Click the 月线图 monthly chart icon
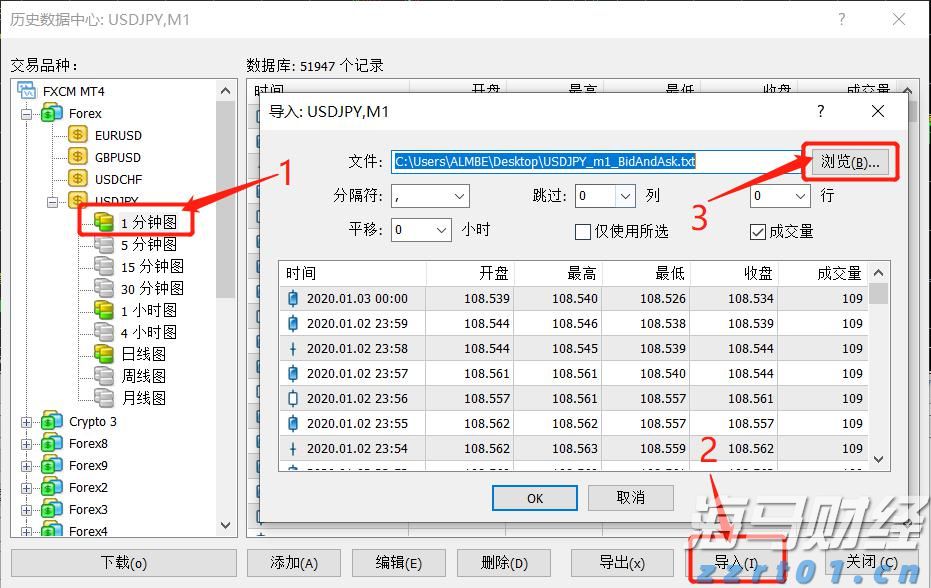The height and width of the screenshot is (588, 931). pyautogui.click(x=104, y=398)
